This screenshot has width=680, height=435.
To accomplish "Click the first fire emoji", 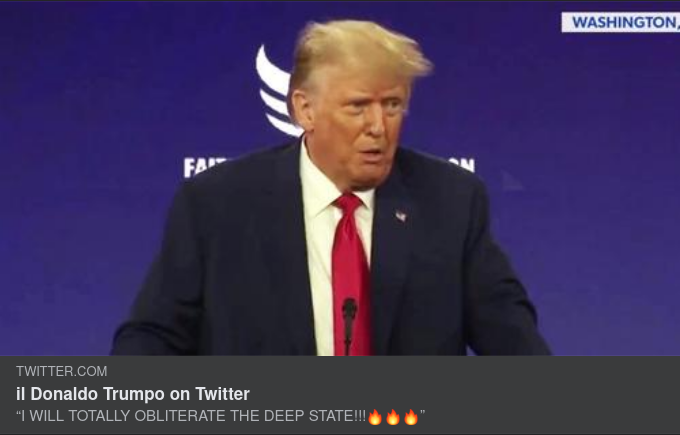I will click(x=375, y=417).
